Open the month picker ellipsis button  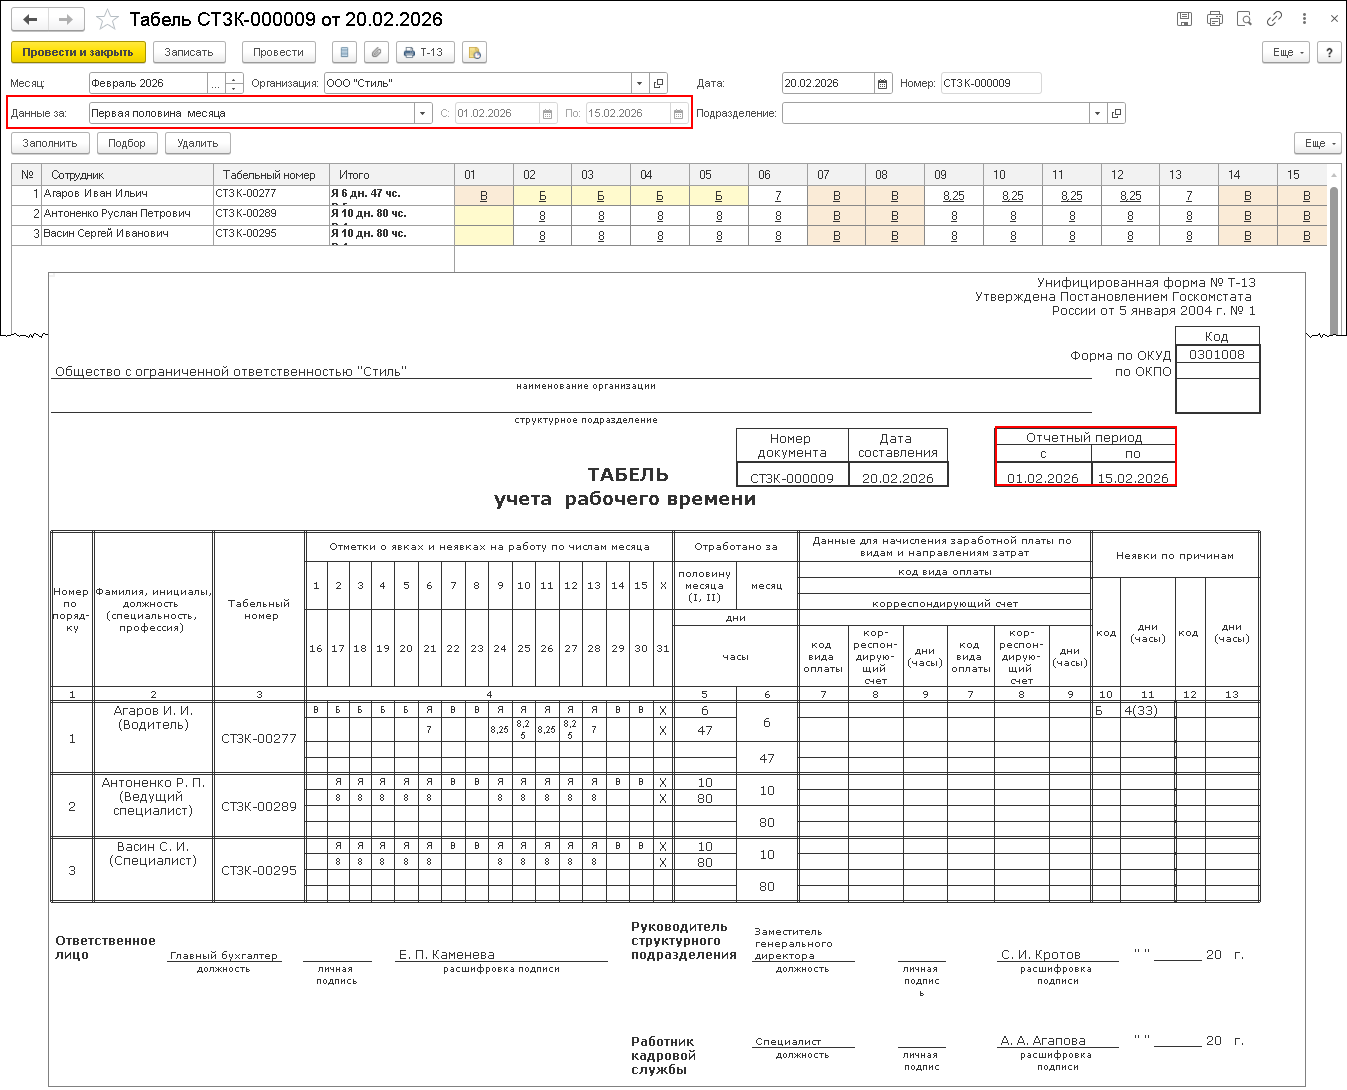pyautogui.click(x=216, y=83)
